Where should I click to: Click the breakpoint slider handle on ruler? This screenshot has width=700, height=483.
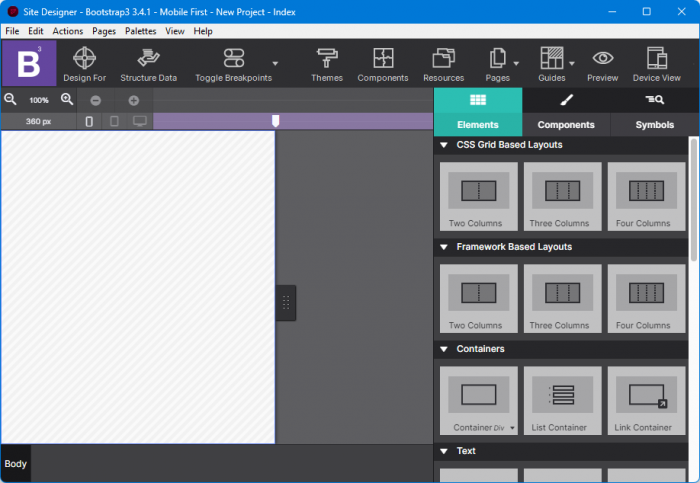click(x=276, y=120)
